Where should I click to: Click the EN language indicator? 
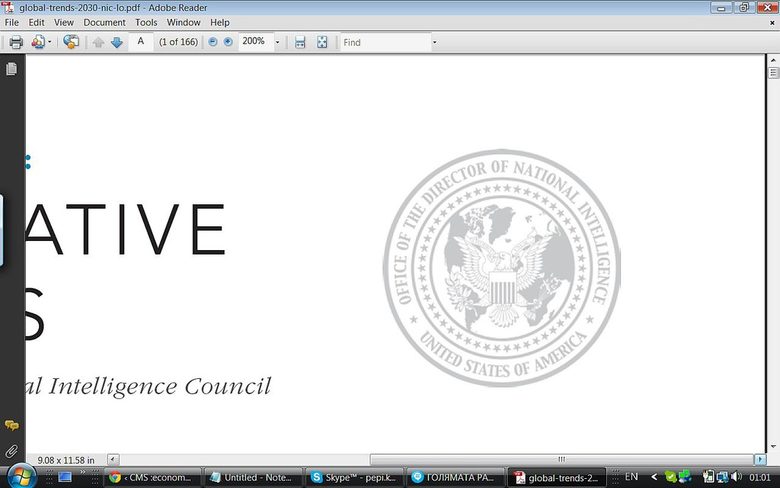point(631,477)
